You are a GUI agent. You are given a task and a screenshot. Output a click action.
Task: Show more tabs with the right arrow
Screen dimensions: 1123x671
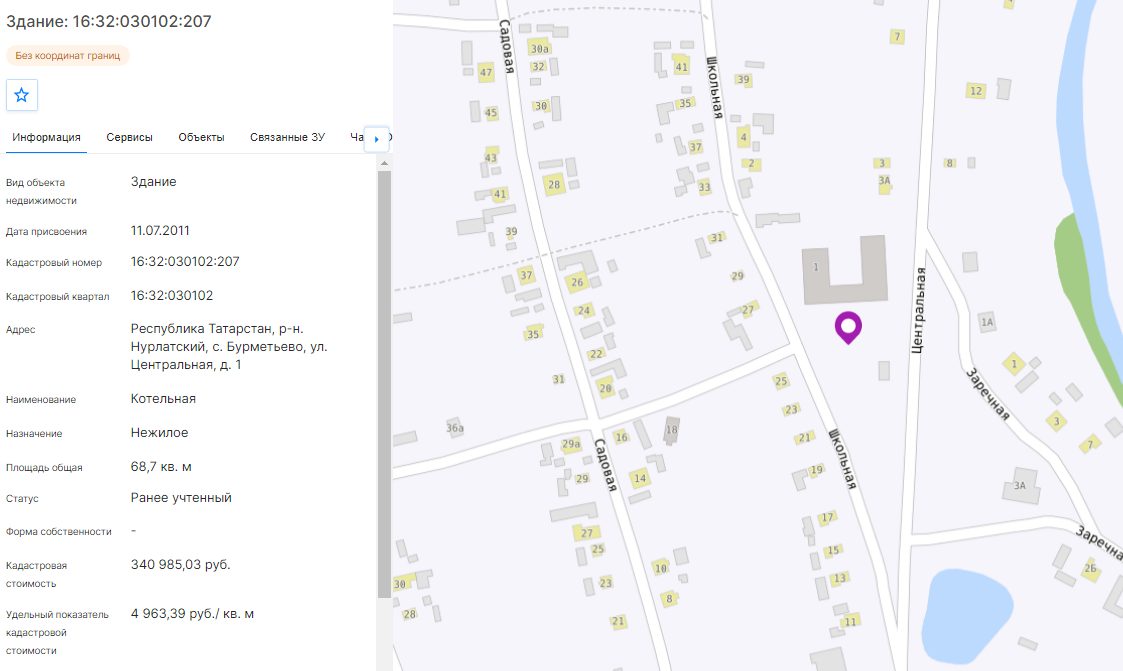click(x=377, y=139)
